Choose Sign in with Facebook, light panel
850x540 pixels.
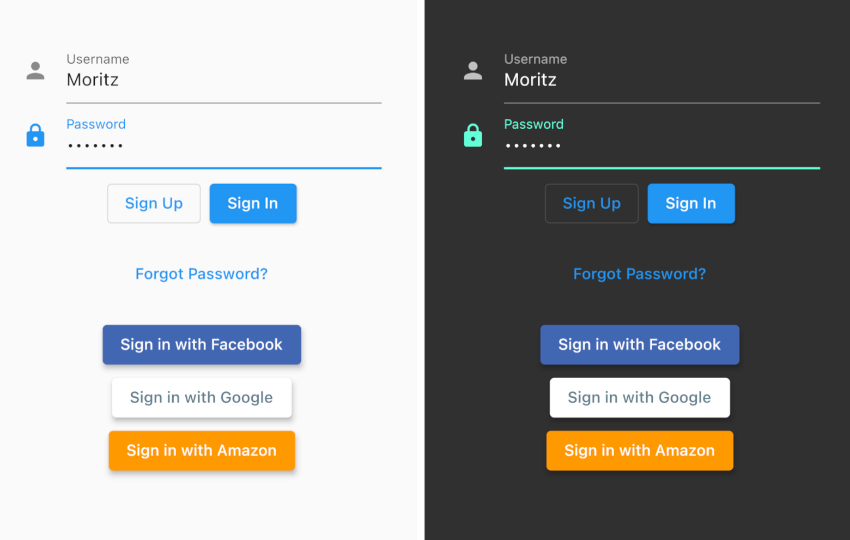coord(202,344)
